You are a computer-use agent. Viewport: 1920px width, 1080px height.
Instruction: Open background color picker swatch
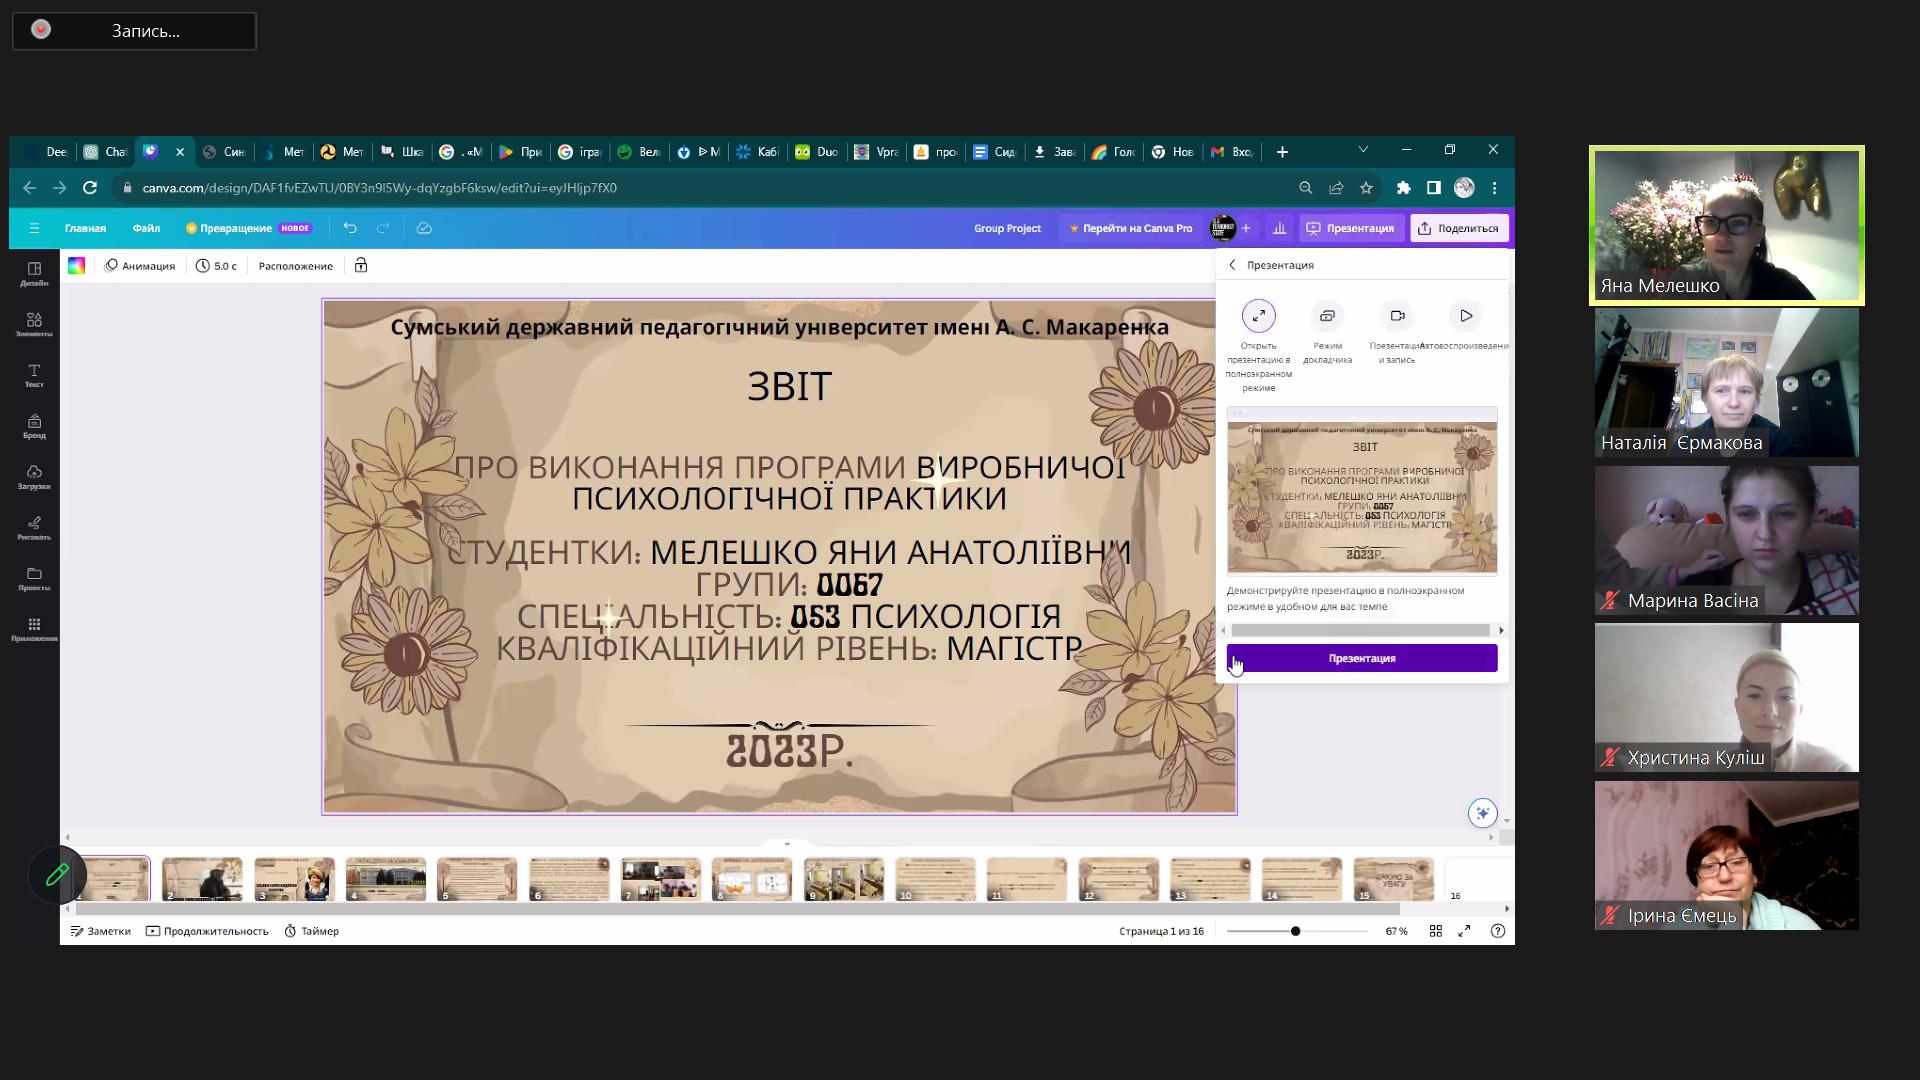click(76, 265)
